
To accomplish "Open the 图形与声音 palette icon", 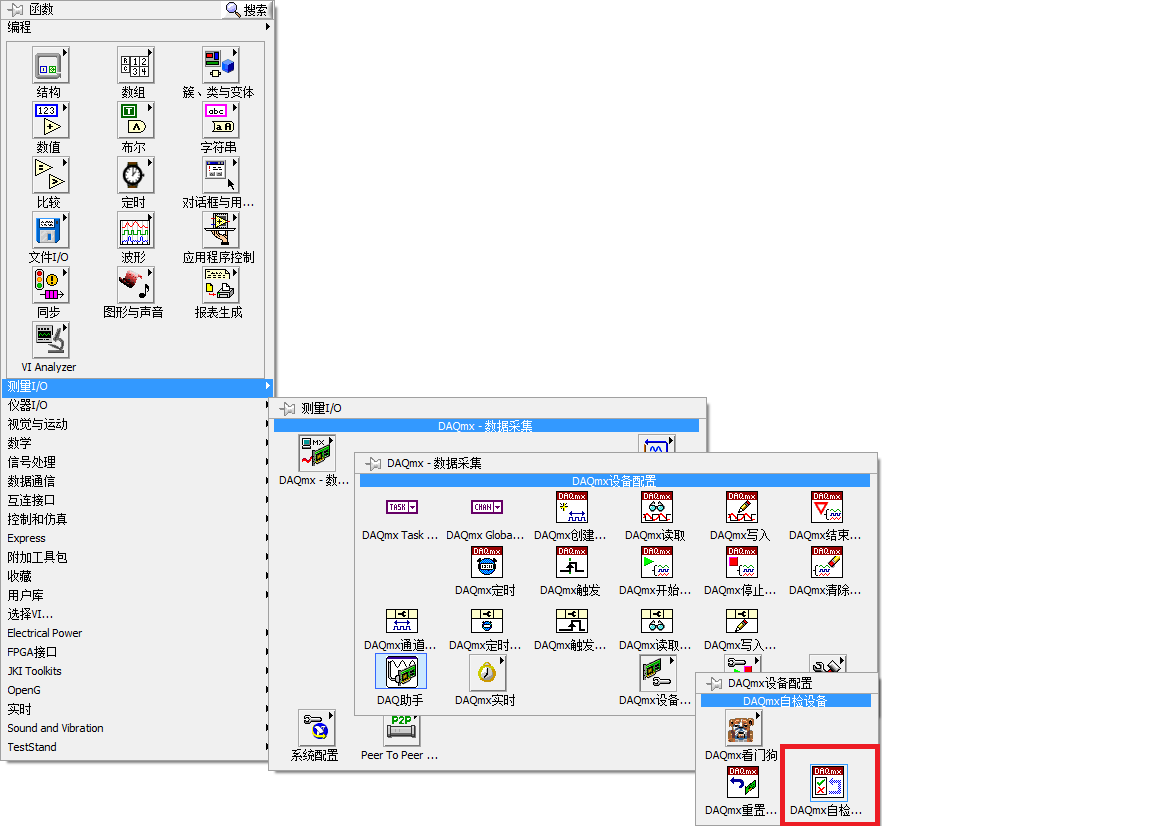I will point(135,286).
